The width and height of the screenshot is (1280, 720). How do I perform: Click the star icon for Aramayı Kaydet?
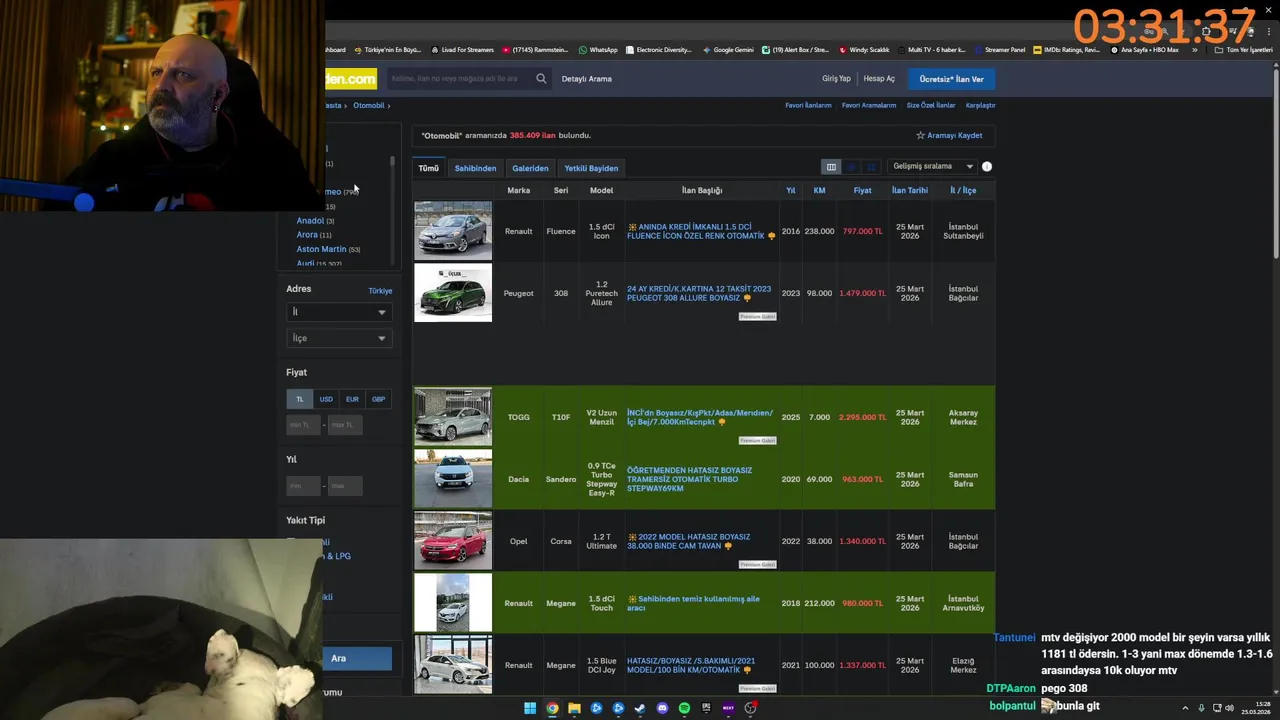(920, 135)
